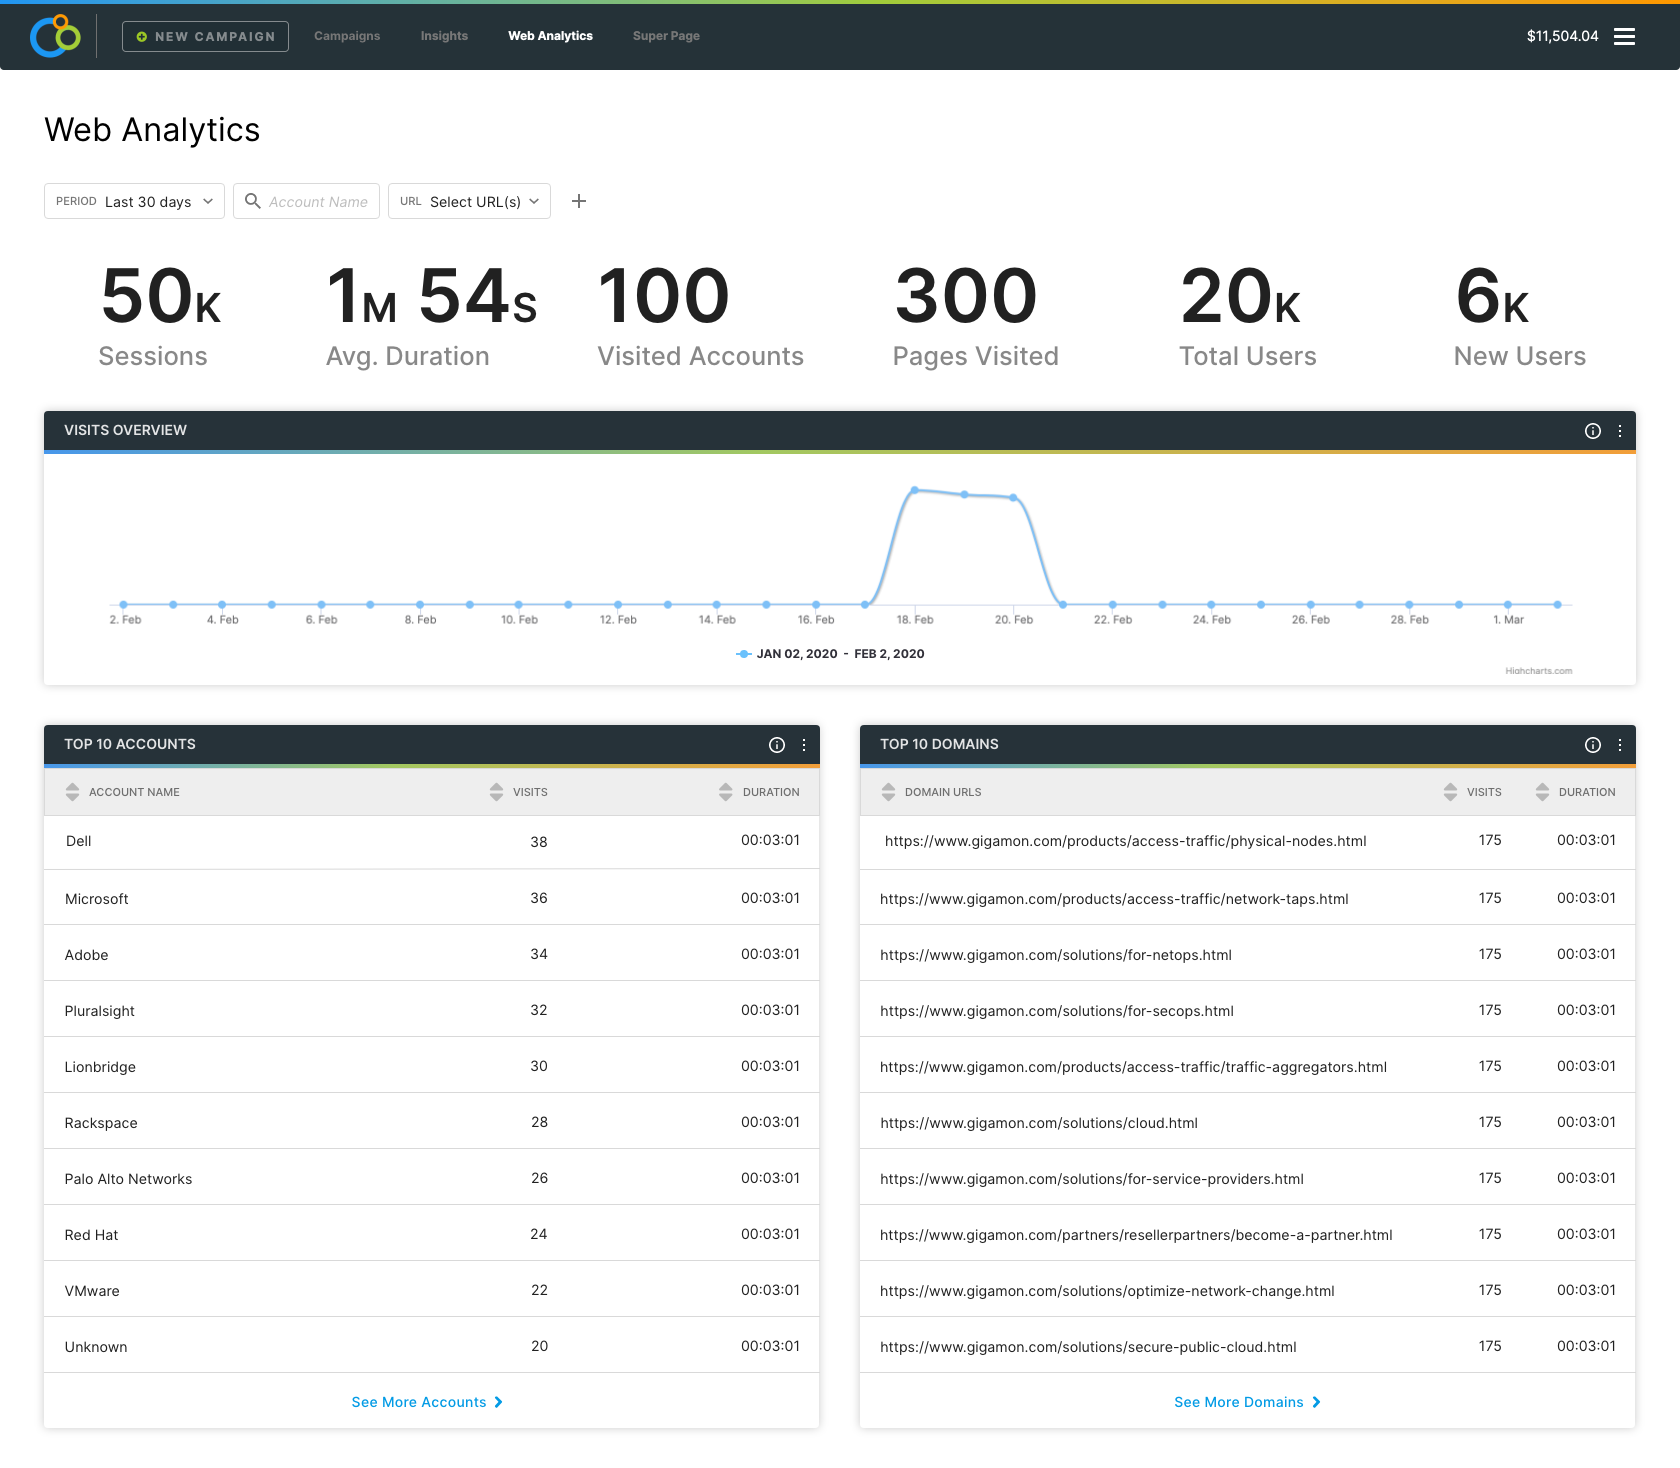The image size is (1680, 1468).
Task: Click the chart peak point at 18. Feb
Action: click(x=914, y=490)
